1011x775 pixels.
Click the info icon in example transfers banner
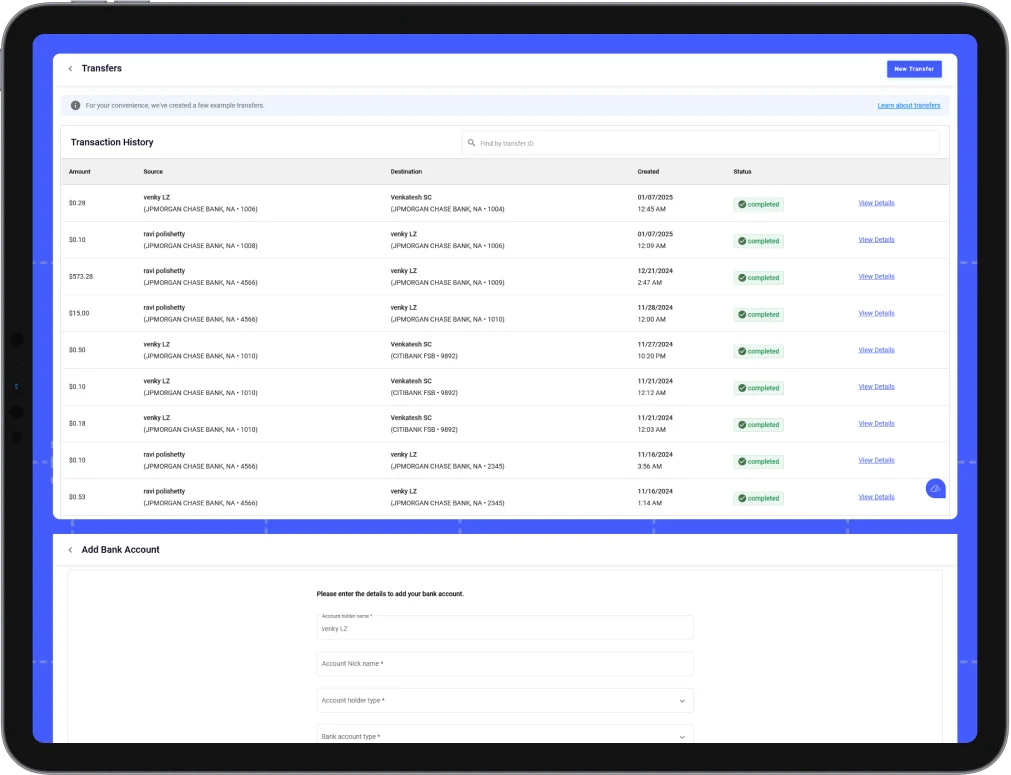[x=75, y=105]
